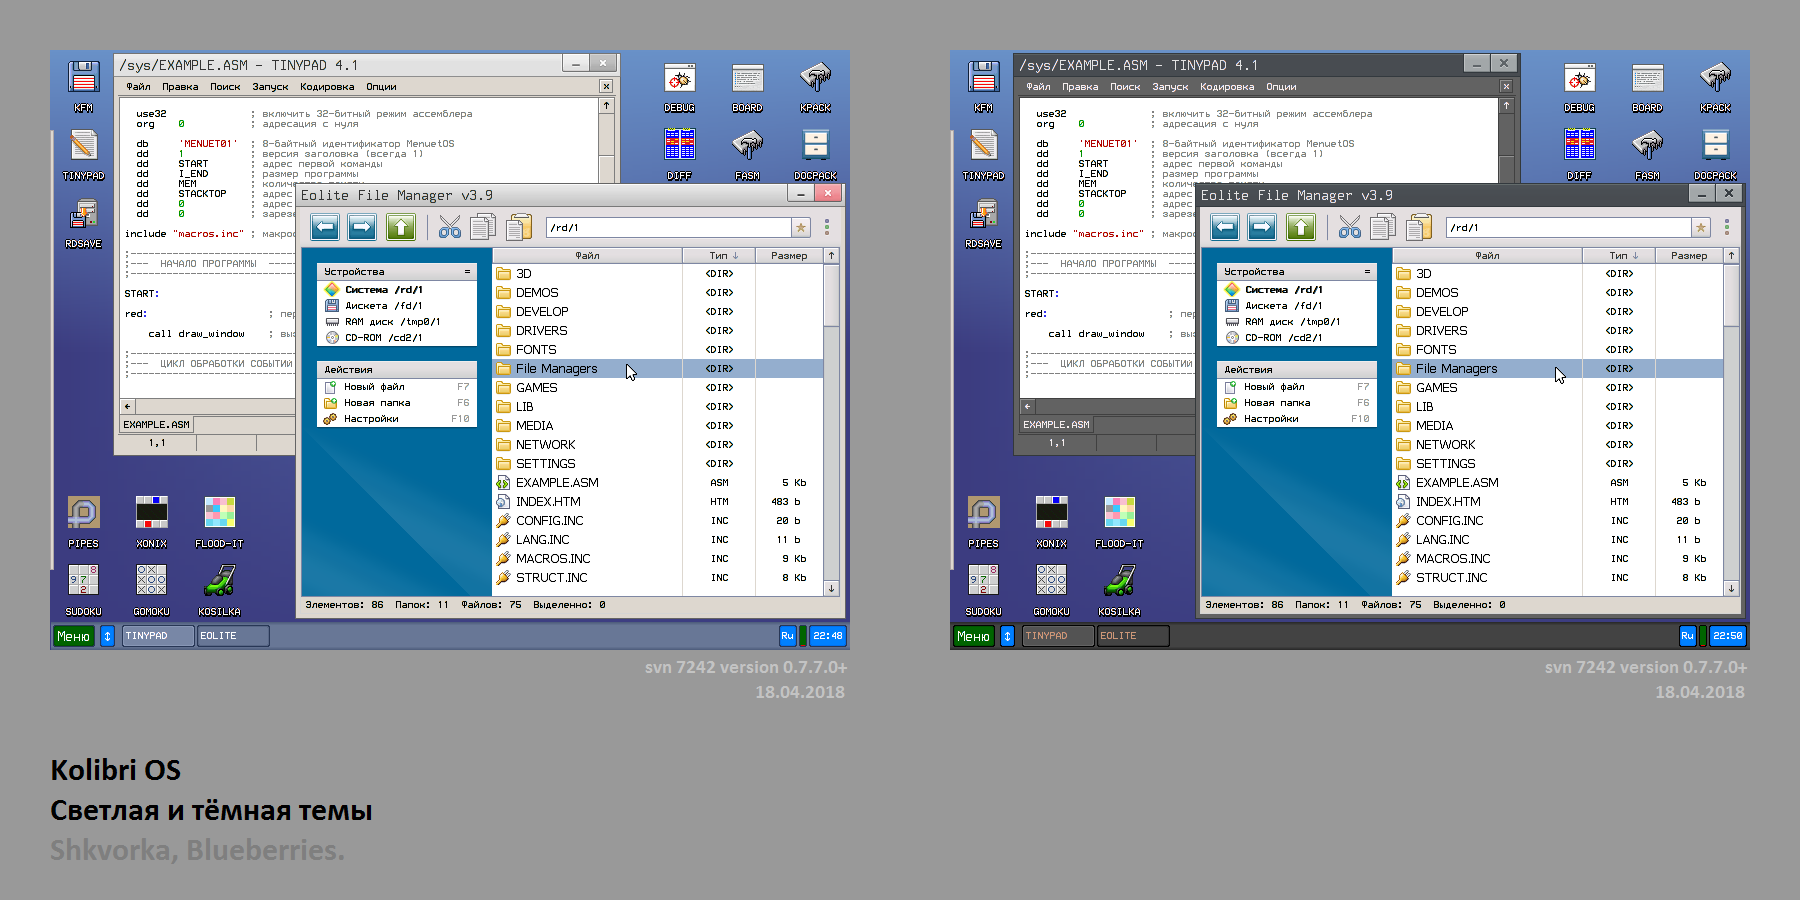Click the Paste clipboard icon in dark-theme Eolite
This screenshot has height=900, width=1800.
[x=1418, y=228]
